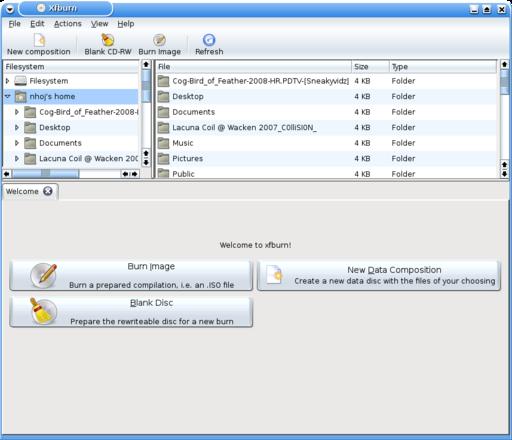This screenshot has width=512, height=440.
Task: Open the Actions menu
Action: (68, 24)
